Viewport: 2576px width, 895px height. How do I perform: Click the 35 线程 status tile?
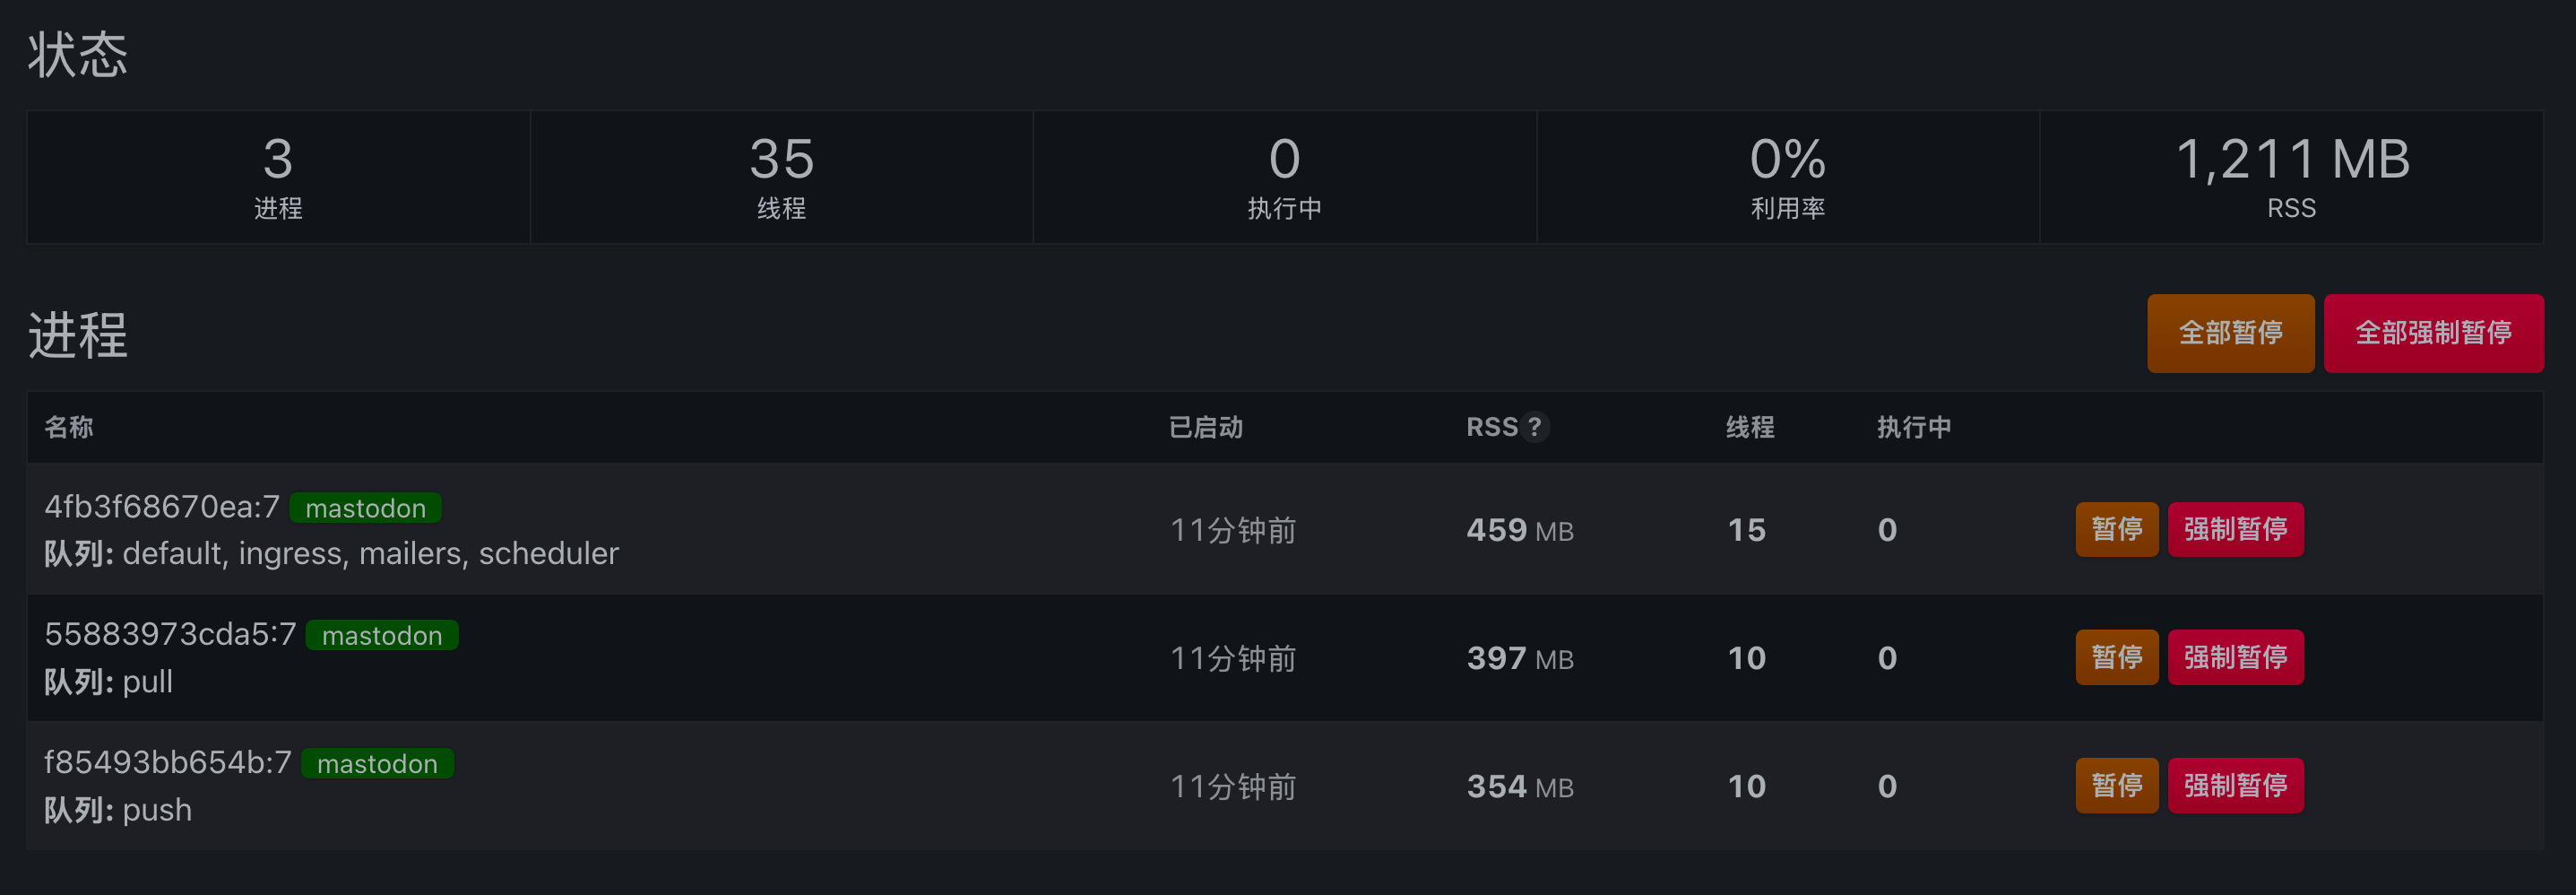pyautogui.click(x=781, y=177)
